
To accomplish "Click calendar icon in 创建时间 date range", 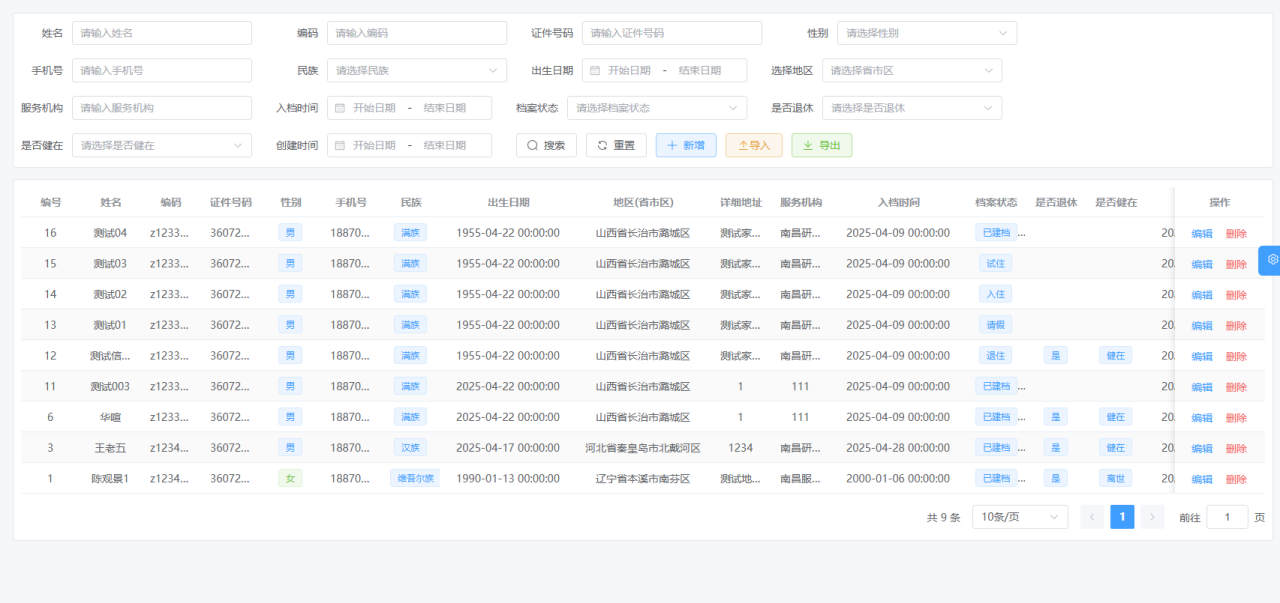I will click(340, 145).
